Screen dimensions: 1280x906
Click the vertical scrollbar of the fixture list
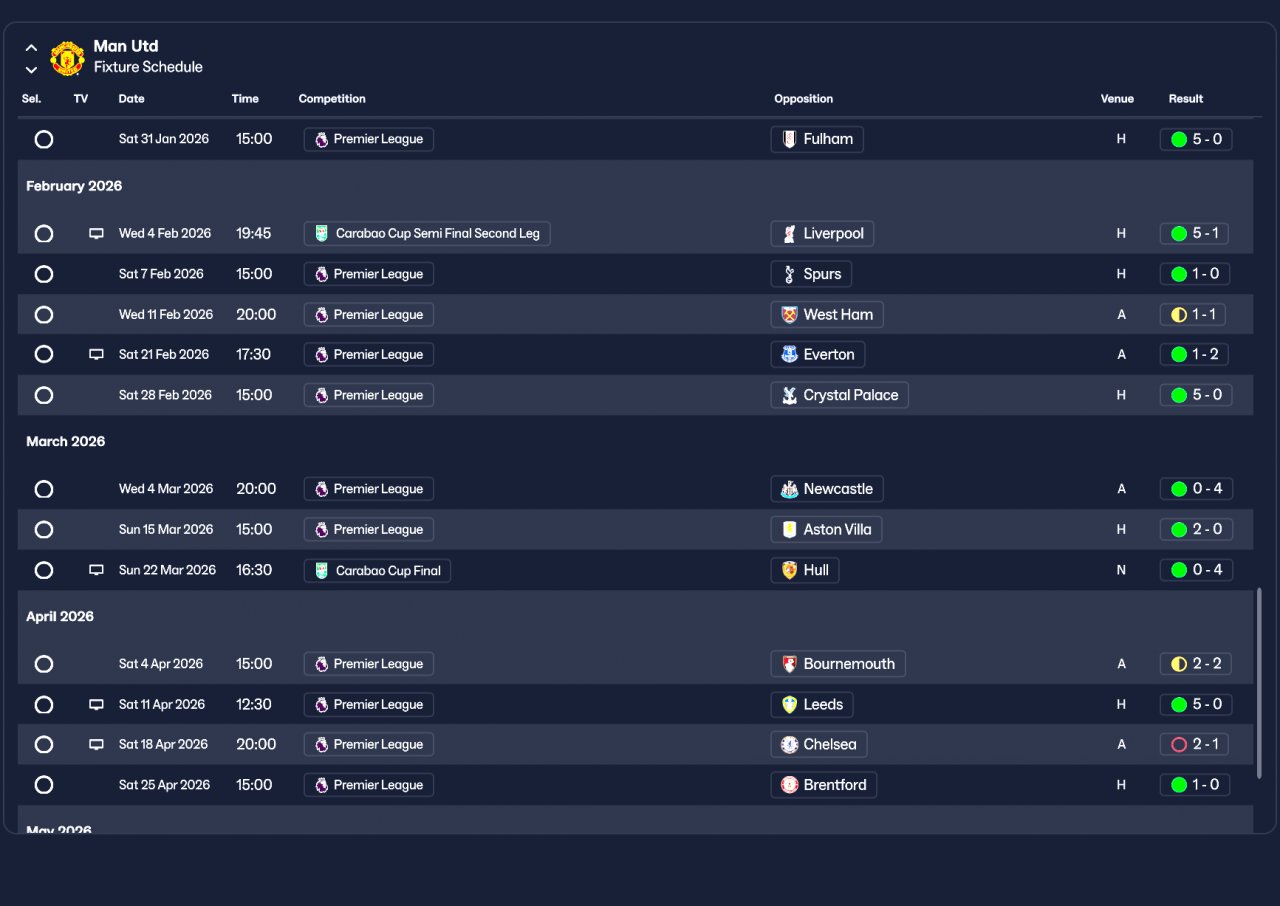[x=1259, y=683]
